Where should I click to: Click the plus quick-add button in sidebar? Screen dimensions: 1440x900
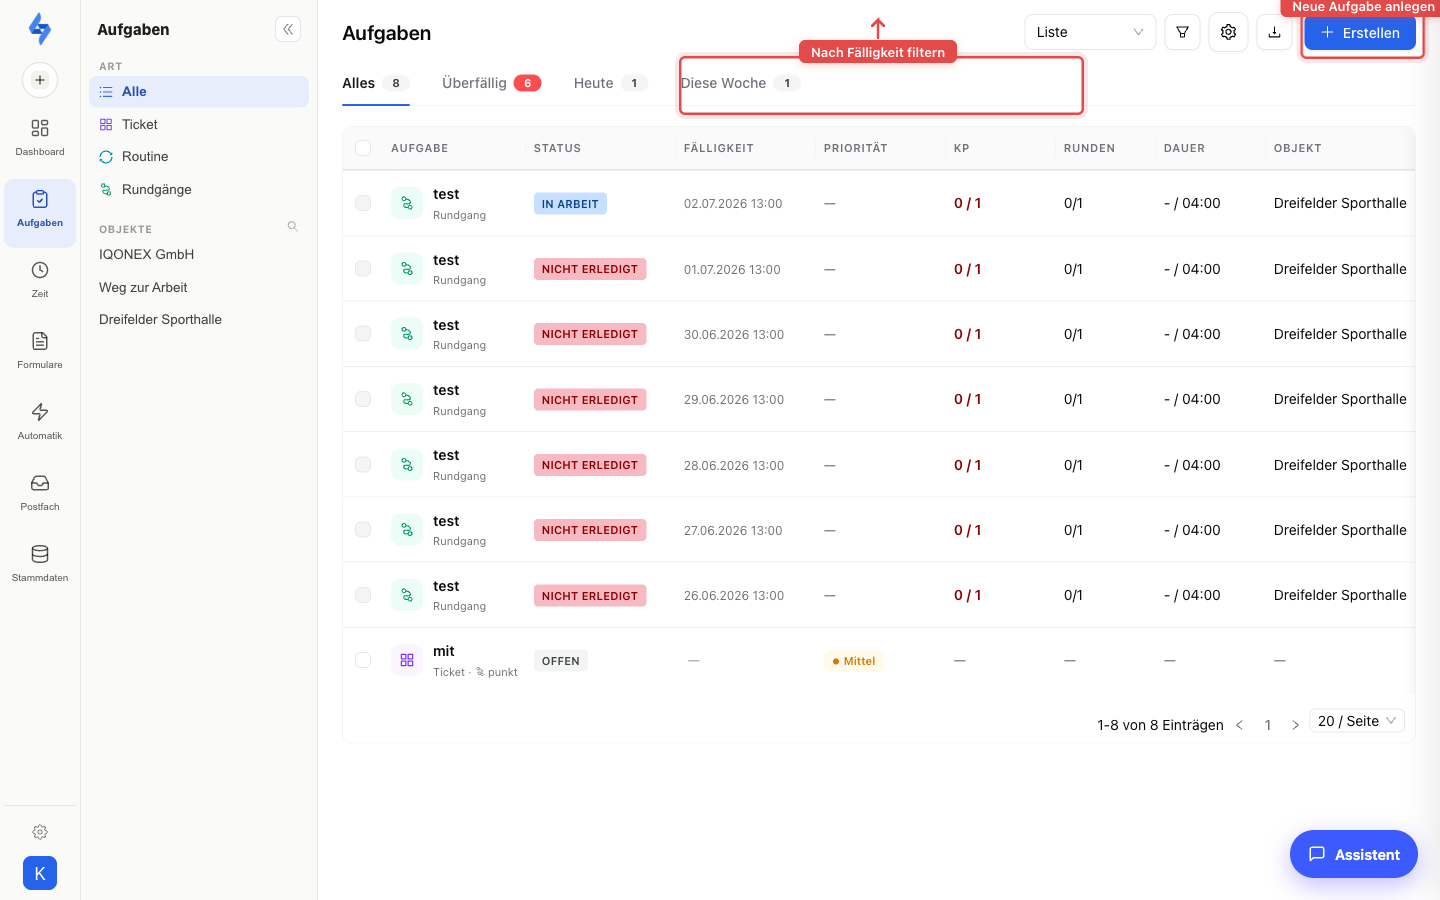coord(40,80)
